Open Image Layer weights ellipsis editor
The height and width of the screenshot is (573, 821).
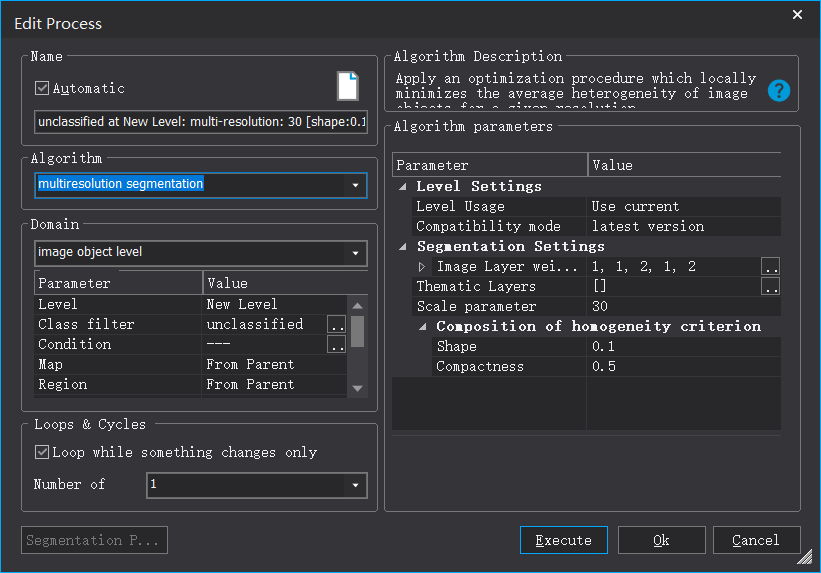coord(770,267)
